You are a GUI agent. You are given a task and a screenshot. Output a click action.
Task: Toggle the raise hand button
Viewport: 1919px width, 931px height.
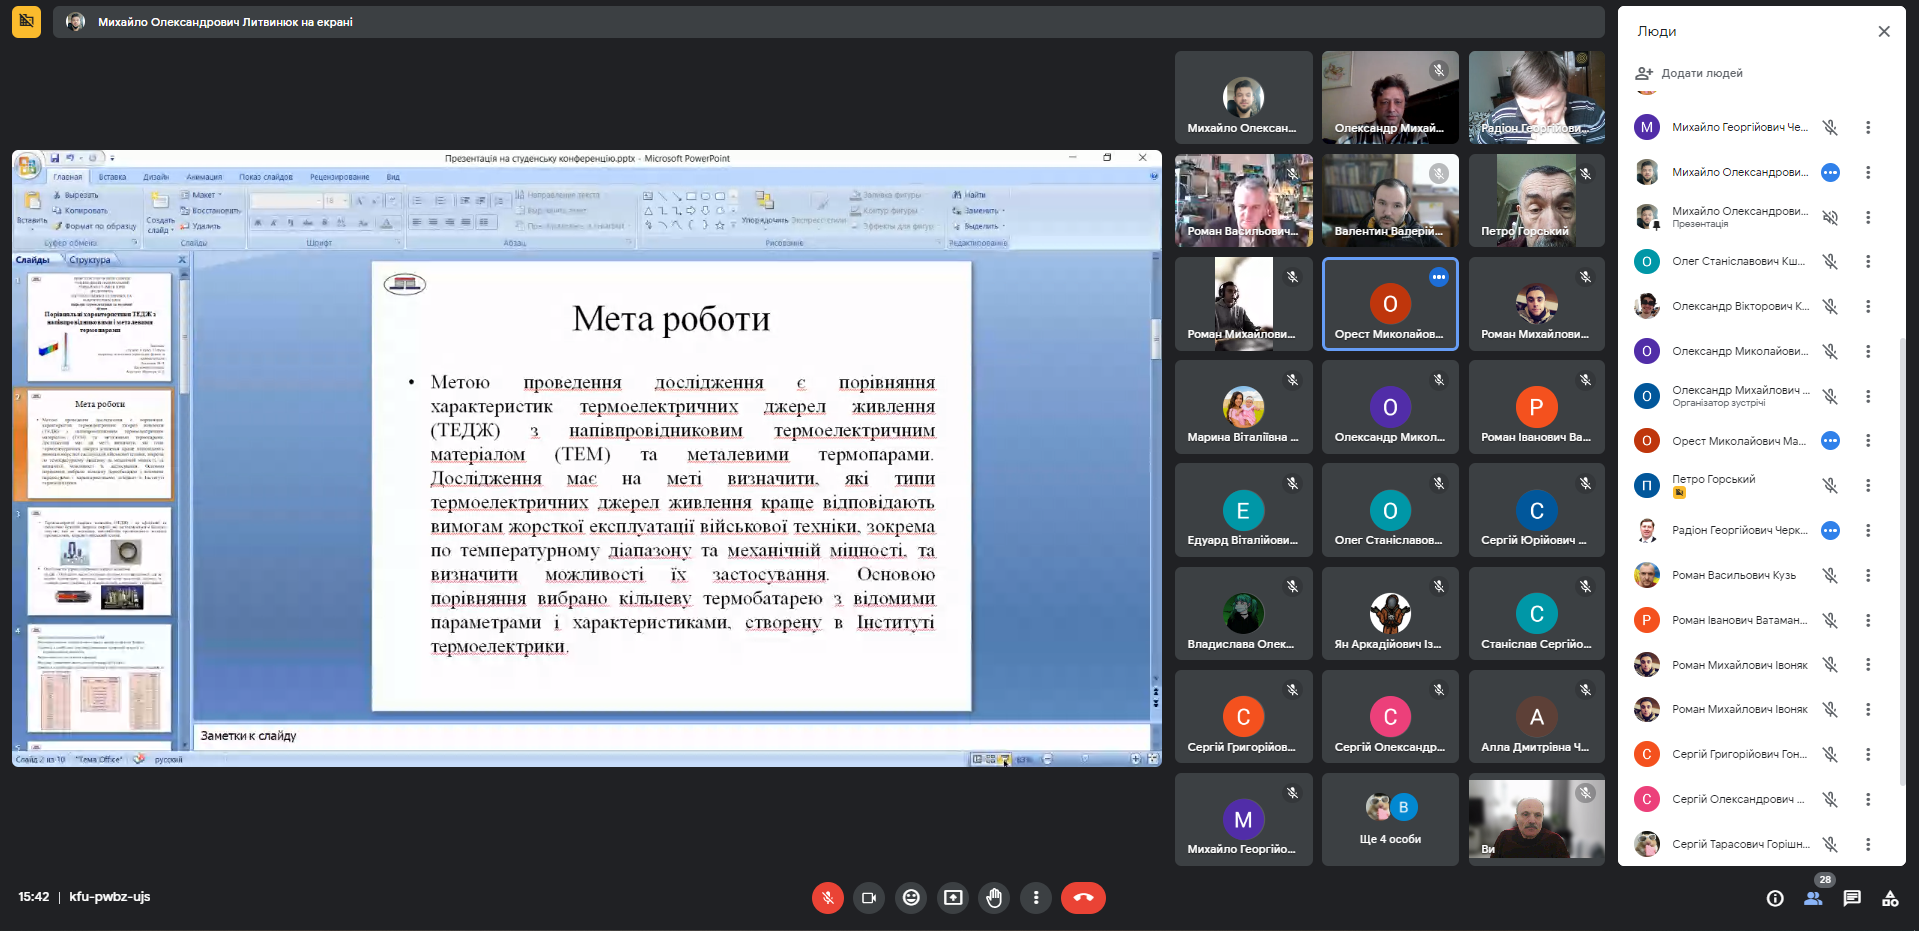994,898
